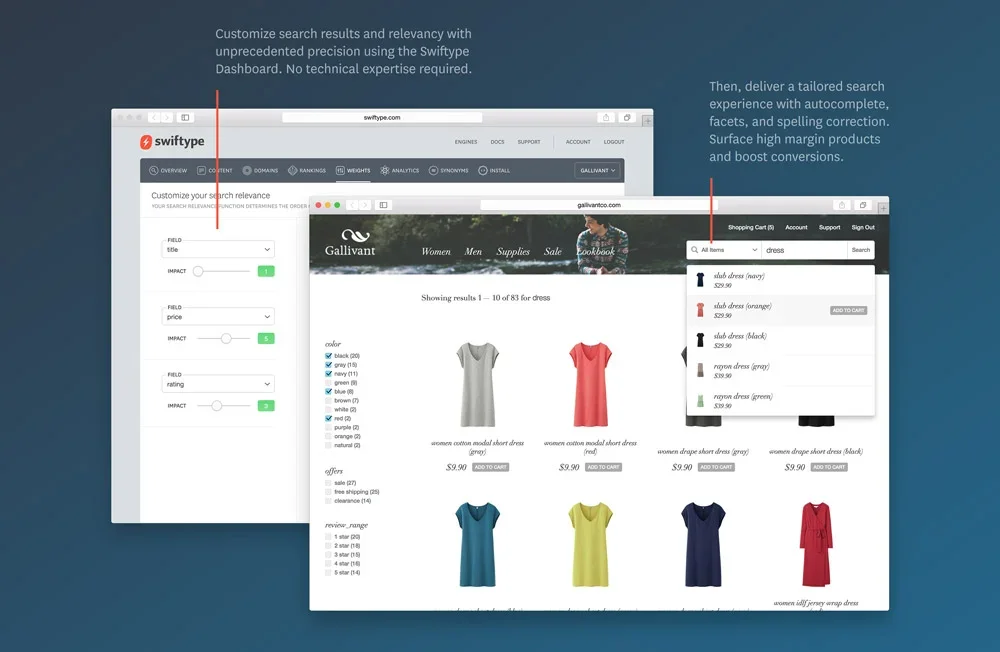The width and height of the screenshot is (1000, 652).
Task: Check the sale (27) offers filter
Action: point(328,483)
